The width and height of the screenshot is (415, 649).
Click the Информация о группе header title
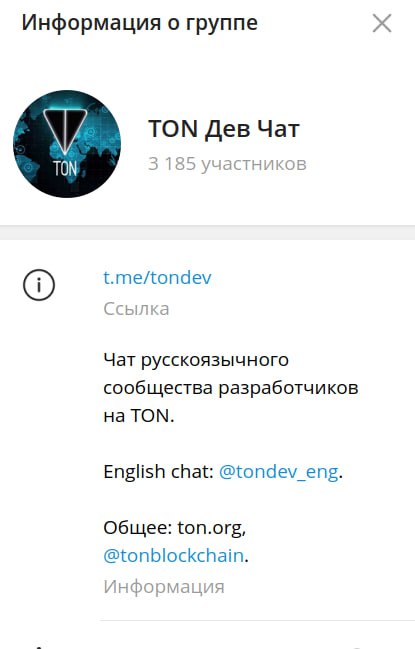tap(139, 22)
